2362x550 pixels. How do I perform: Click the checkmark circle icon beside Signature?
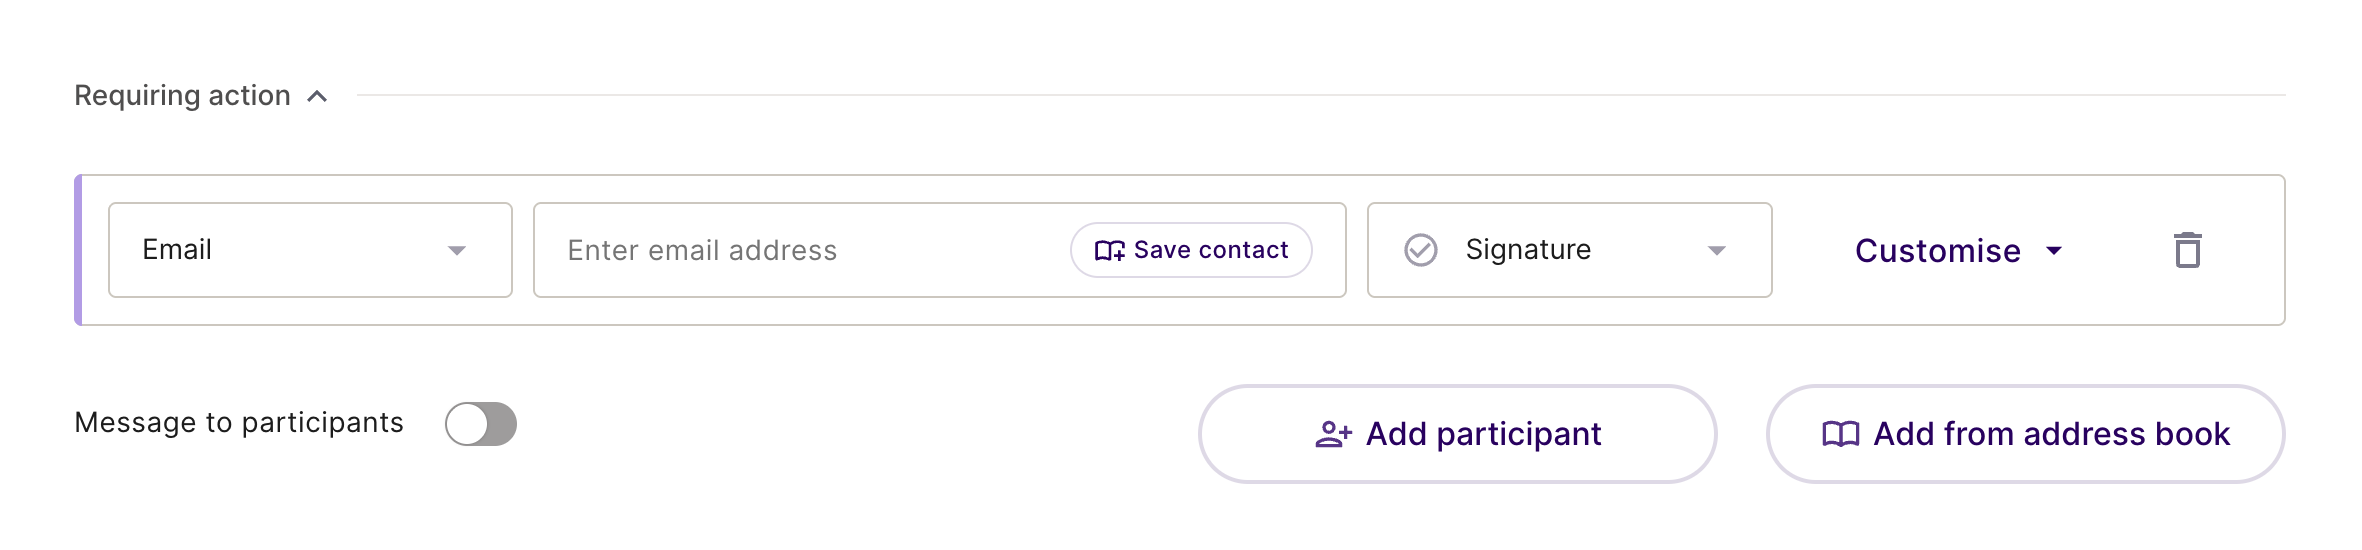click(x=1421, y=250)
